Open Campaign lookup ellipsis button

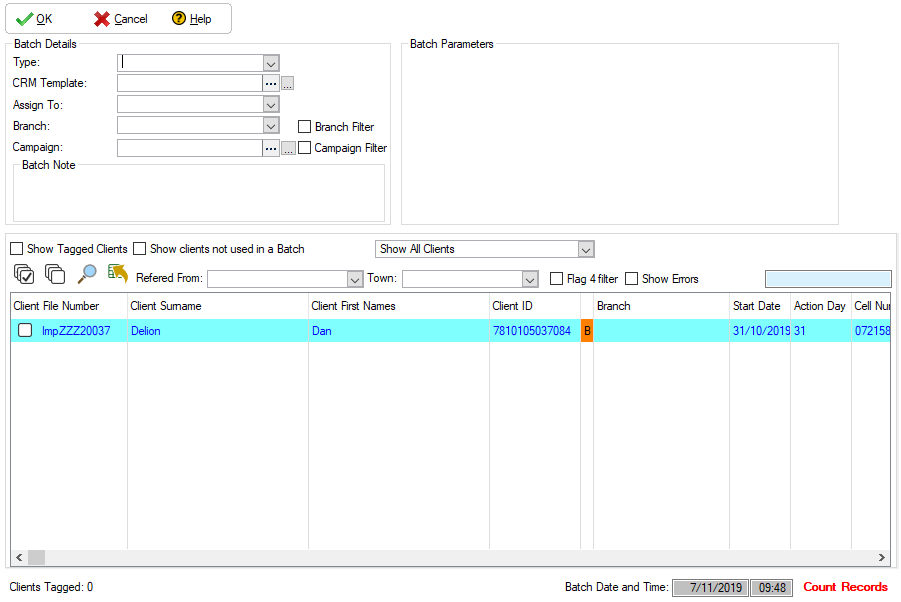[271, 148]
